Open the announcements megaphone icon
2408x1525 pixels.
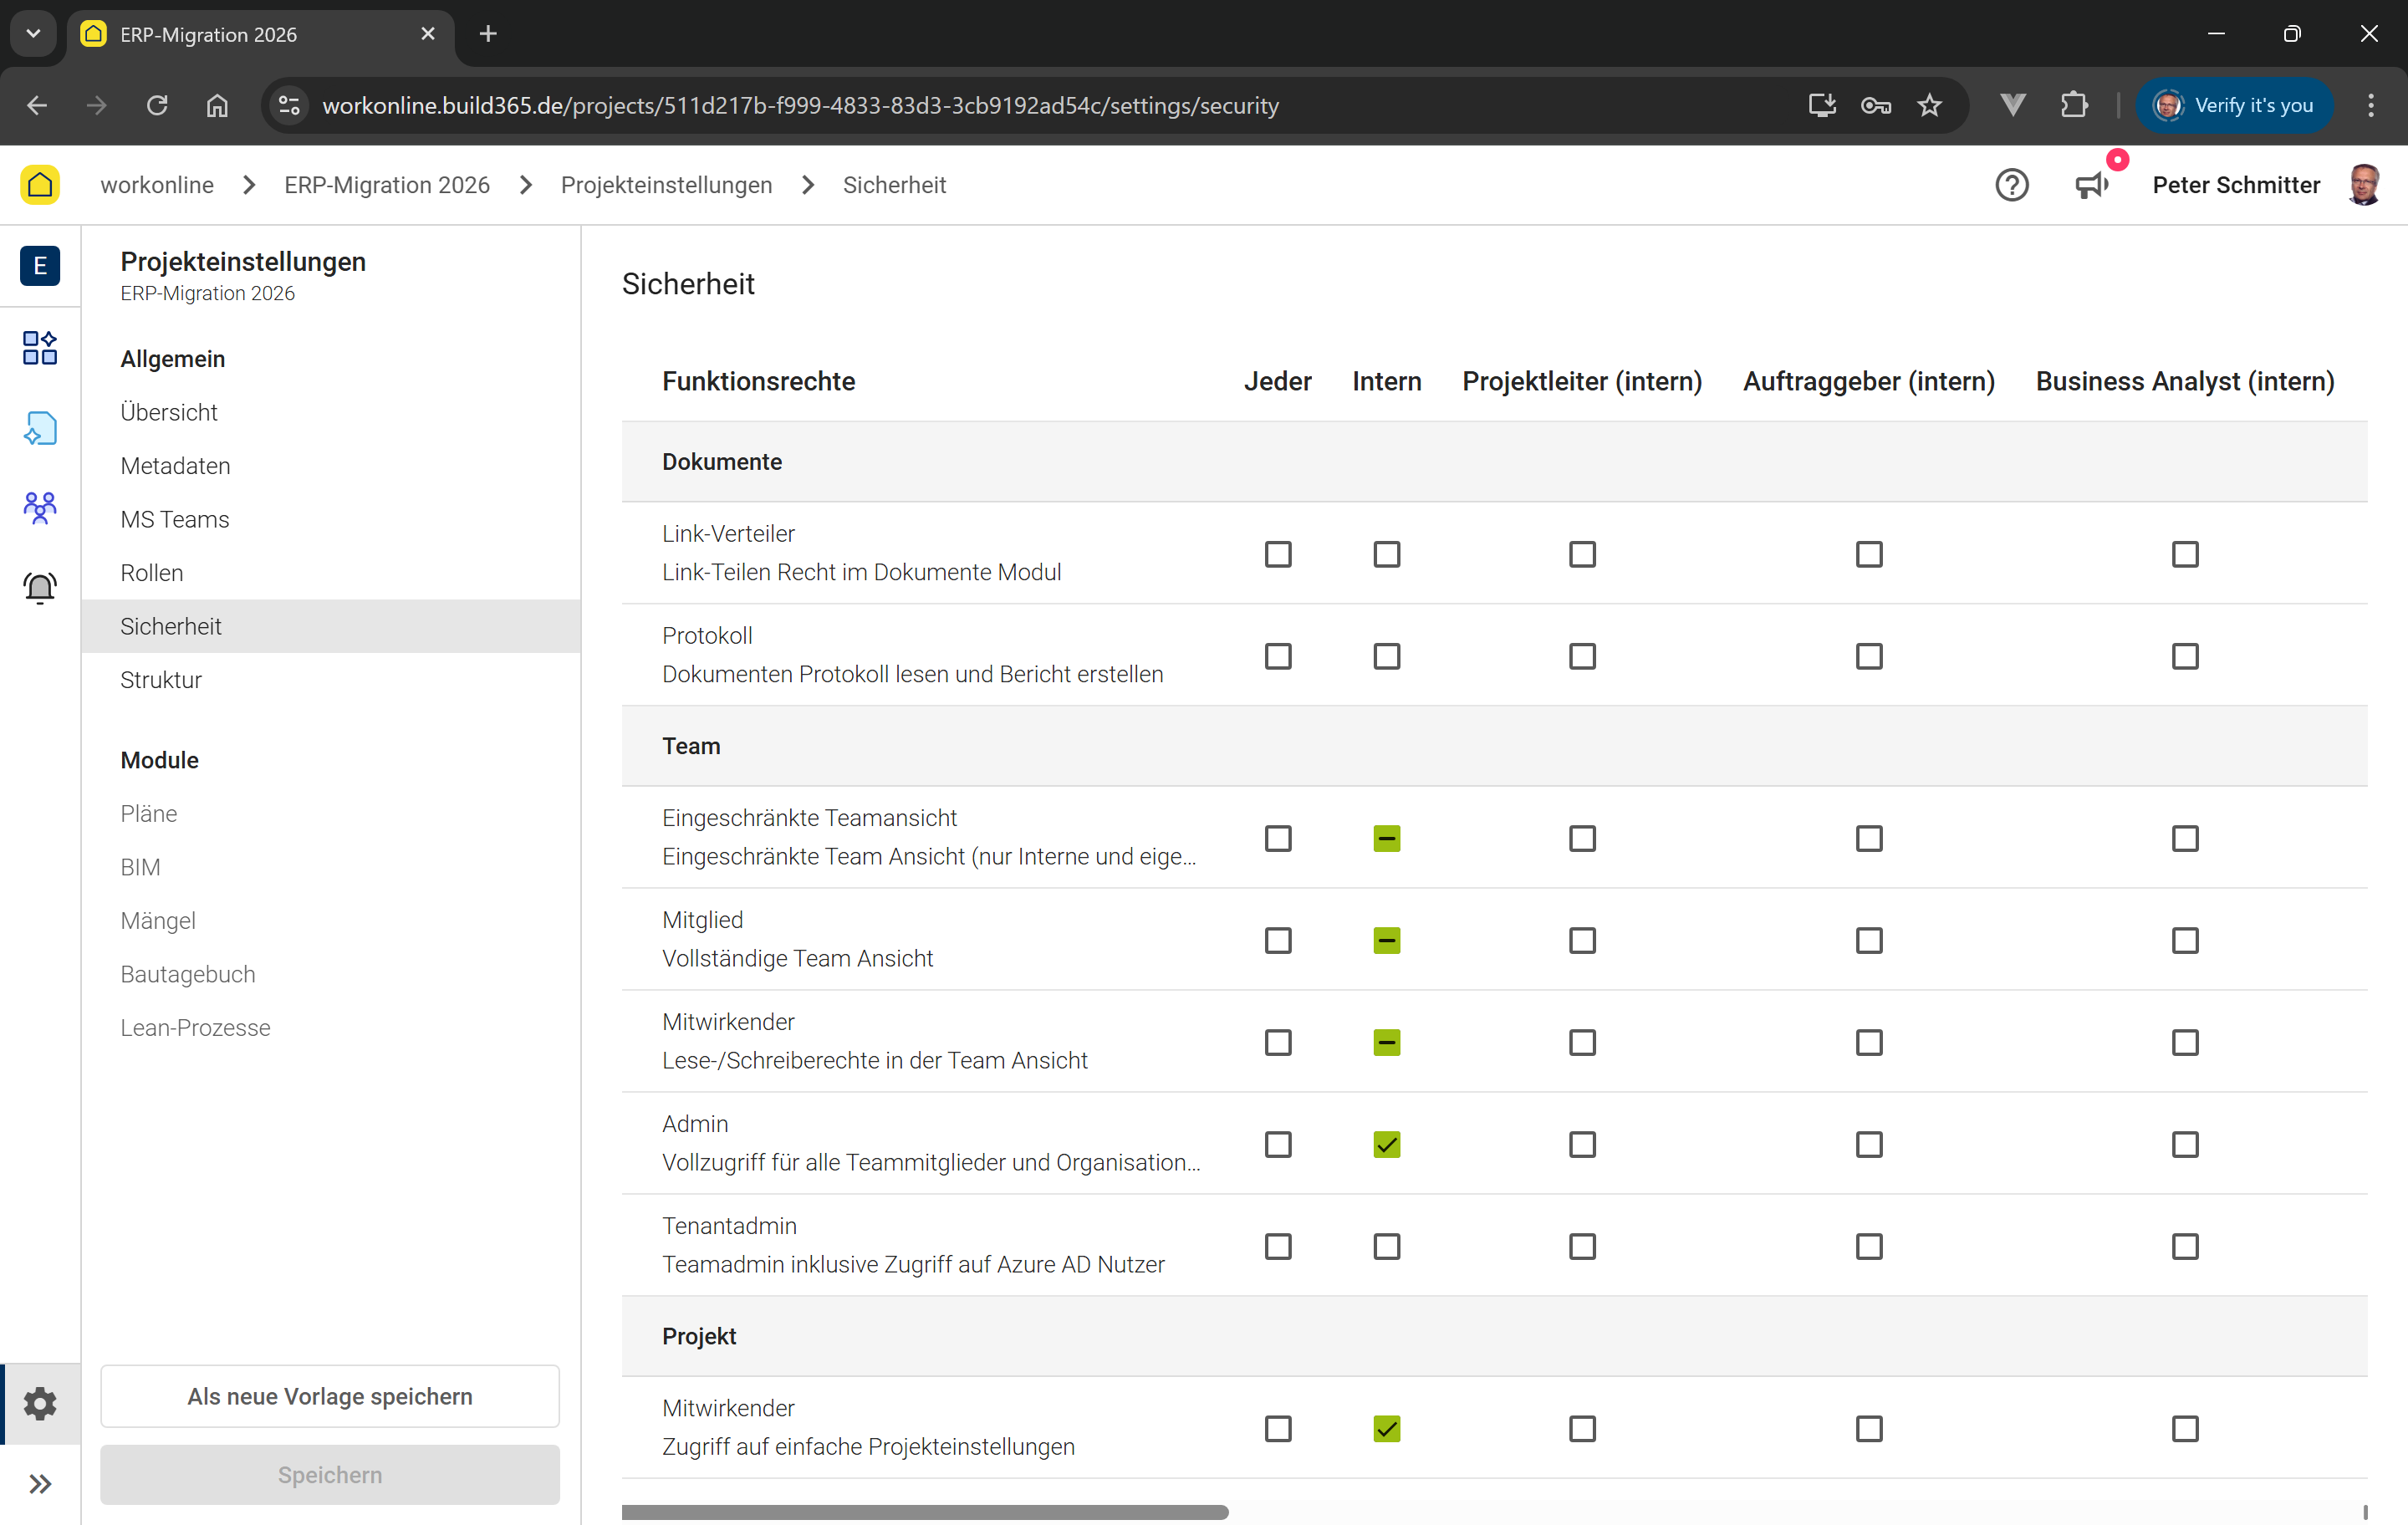(x=2091, y=185)
